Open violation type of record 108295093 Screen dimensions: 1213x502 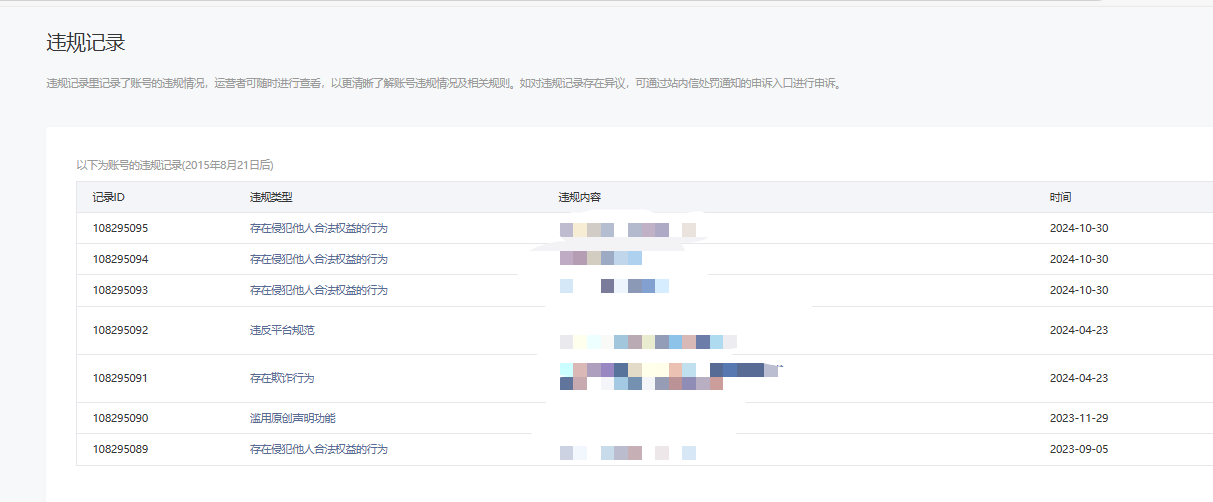318,290
